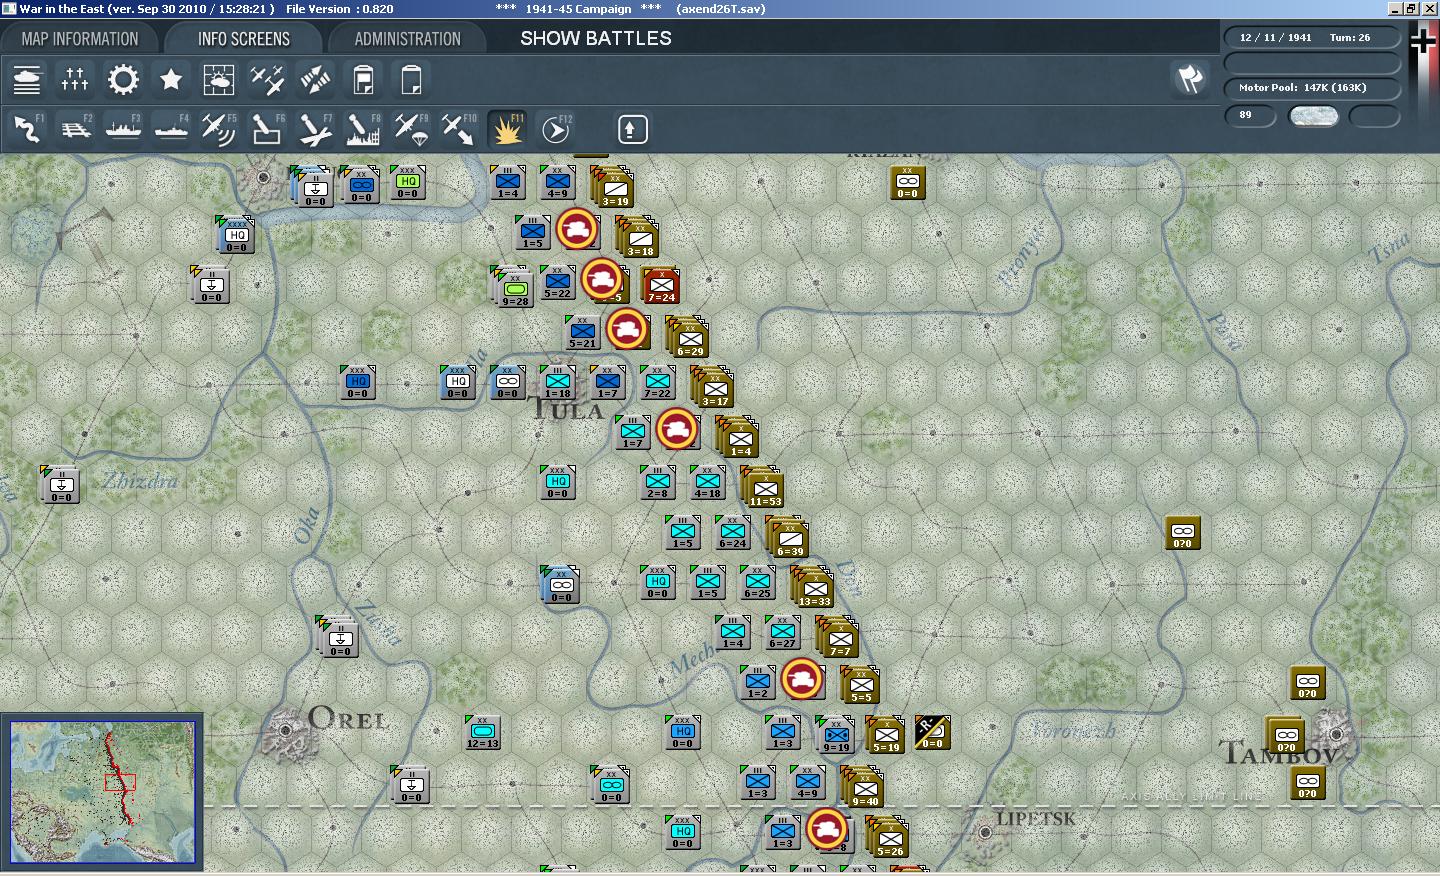The image size is (1440, 876).
Task: Click F12 execute turn arrow button
Action: [x=555, y=129]
